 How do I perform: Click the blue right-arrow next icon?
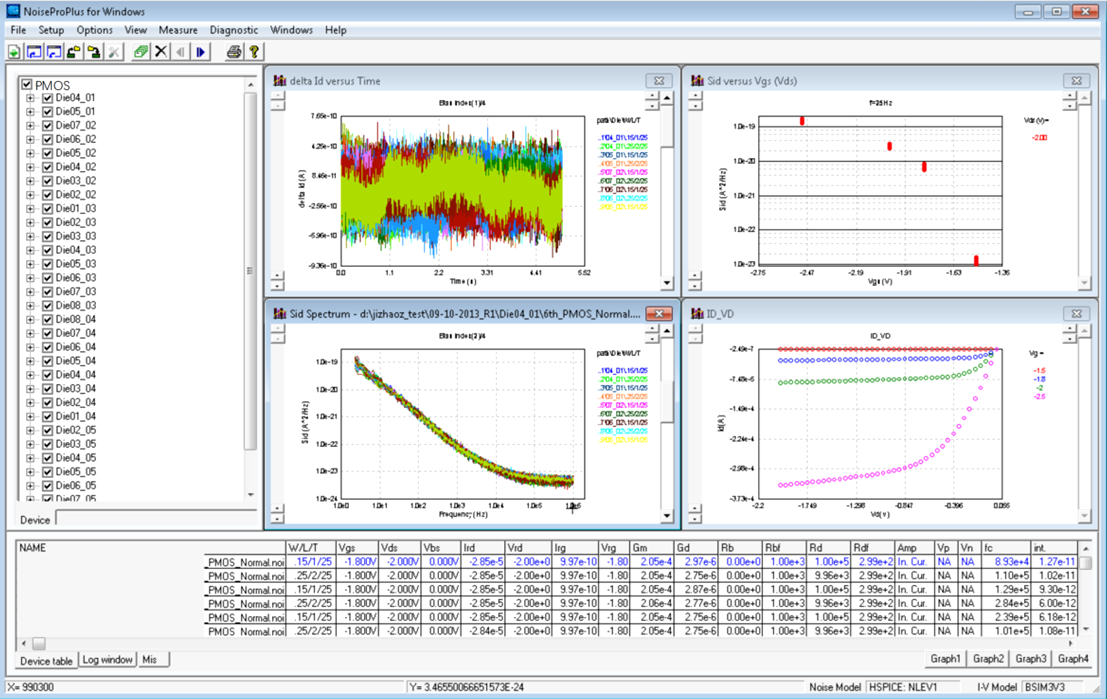tap(201, 52)
